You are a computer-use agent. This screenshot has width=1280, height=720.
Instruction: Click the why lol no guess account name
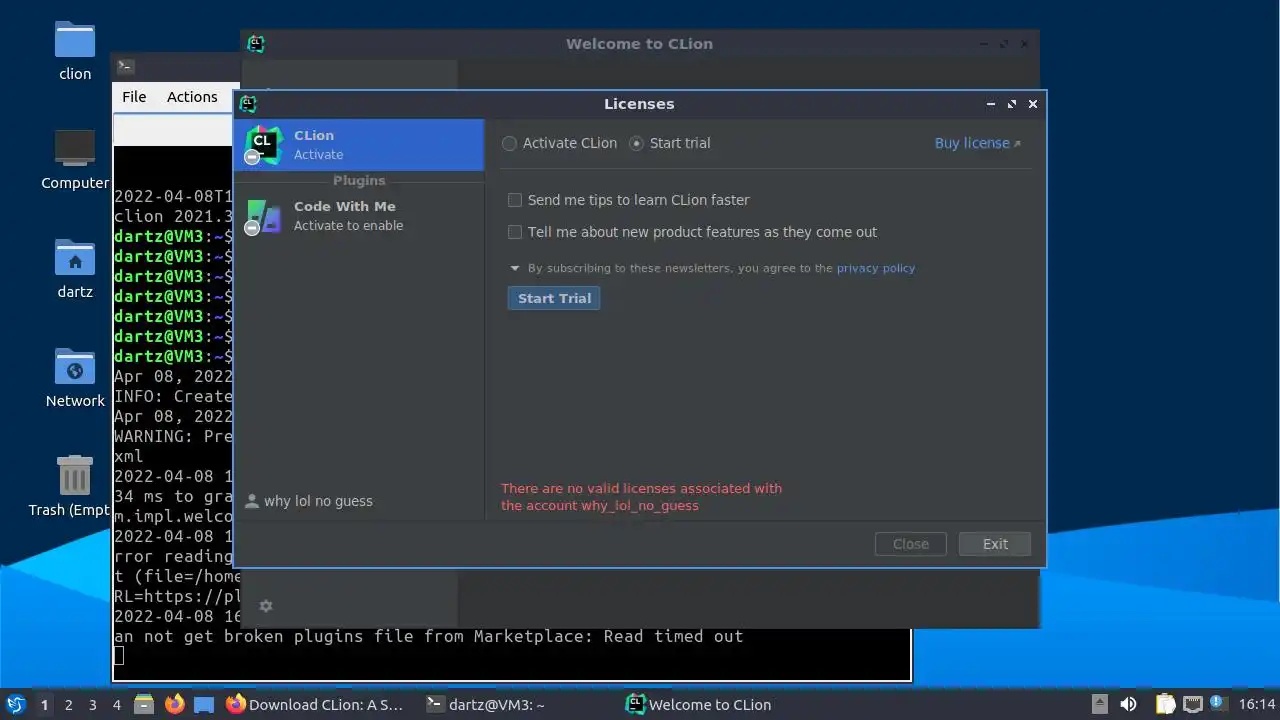(x=318, y=501)
